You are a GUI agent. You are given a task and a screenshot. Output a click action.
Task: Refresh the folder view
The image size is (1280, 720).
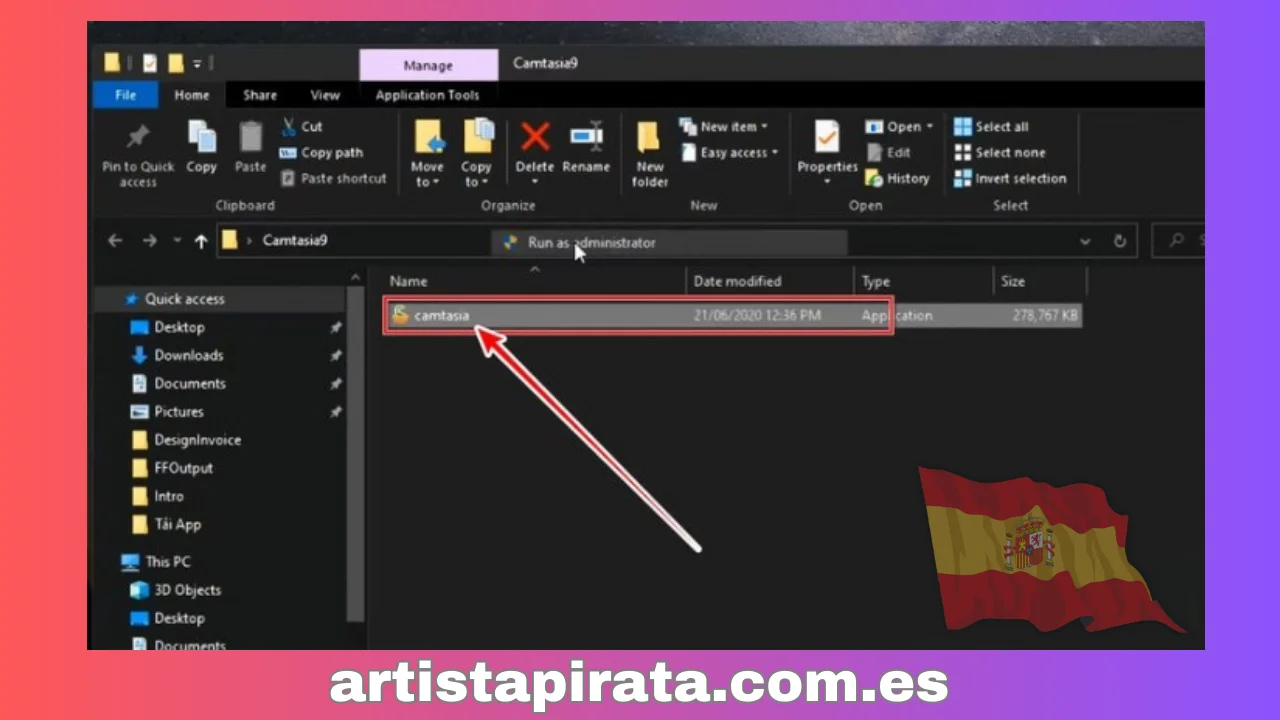pos(1120,241)
